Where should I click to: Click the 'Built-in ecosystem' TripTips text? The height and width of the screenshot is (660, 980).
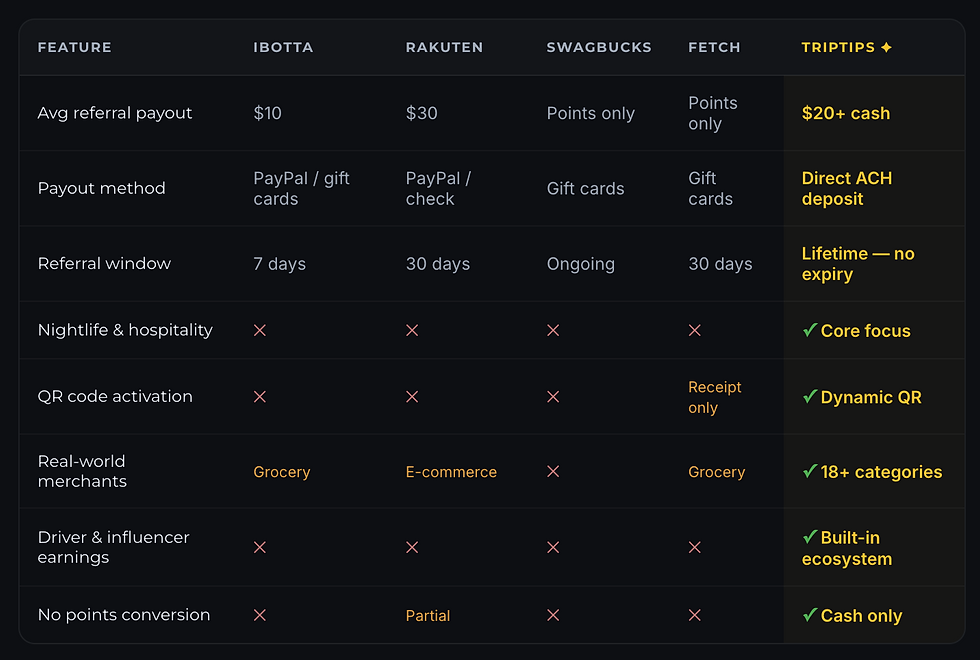point(847,548)
